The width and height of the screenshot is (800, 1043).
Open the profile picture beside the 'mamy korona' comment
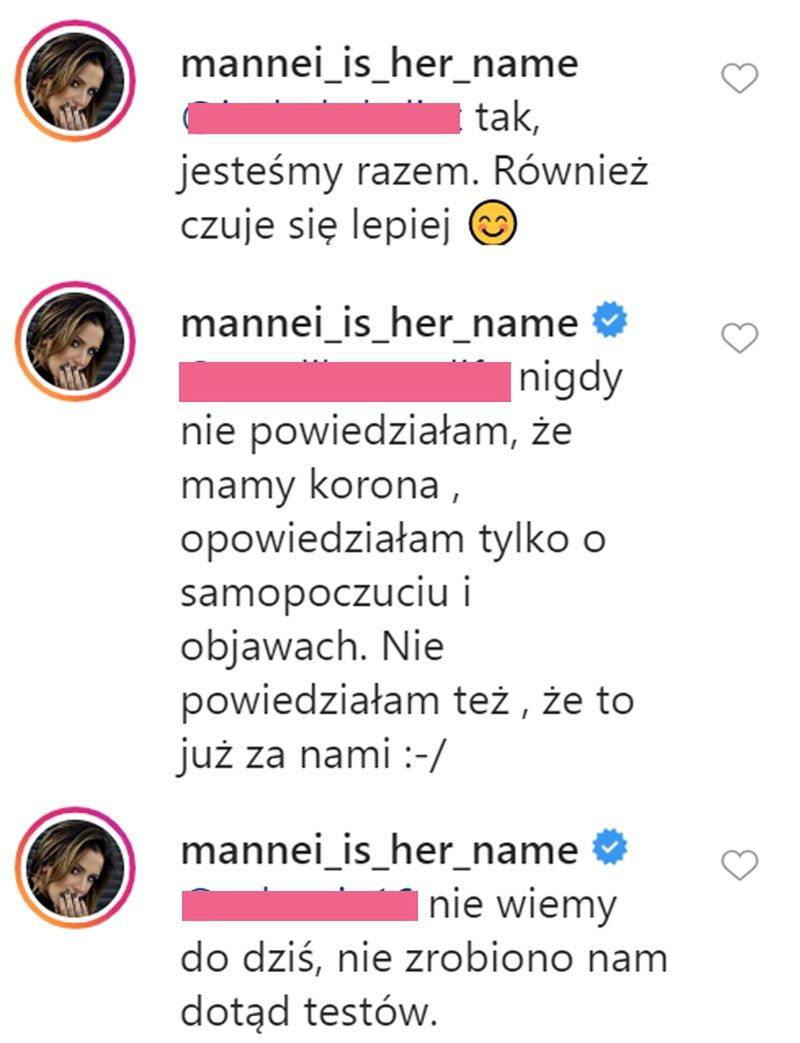tap(75, 341)
